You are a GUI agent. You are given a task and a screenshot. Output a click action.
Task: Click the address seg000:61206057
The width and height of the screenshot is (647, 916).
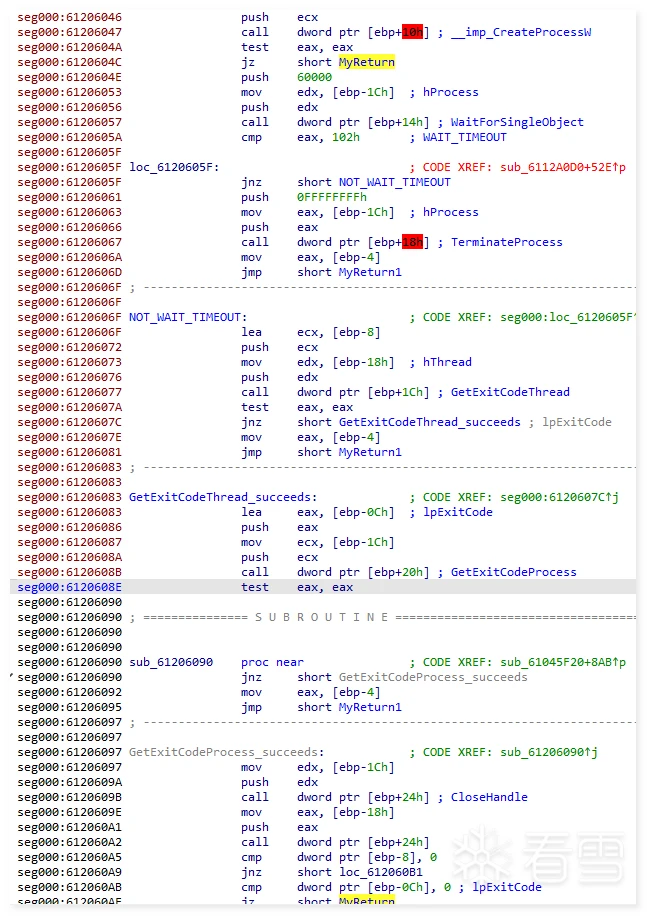click(69, 122)
